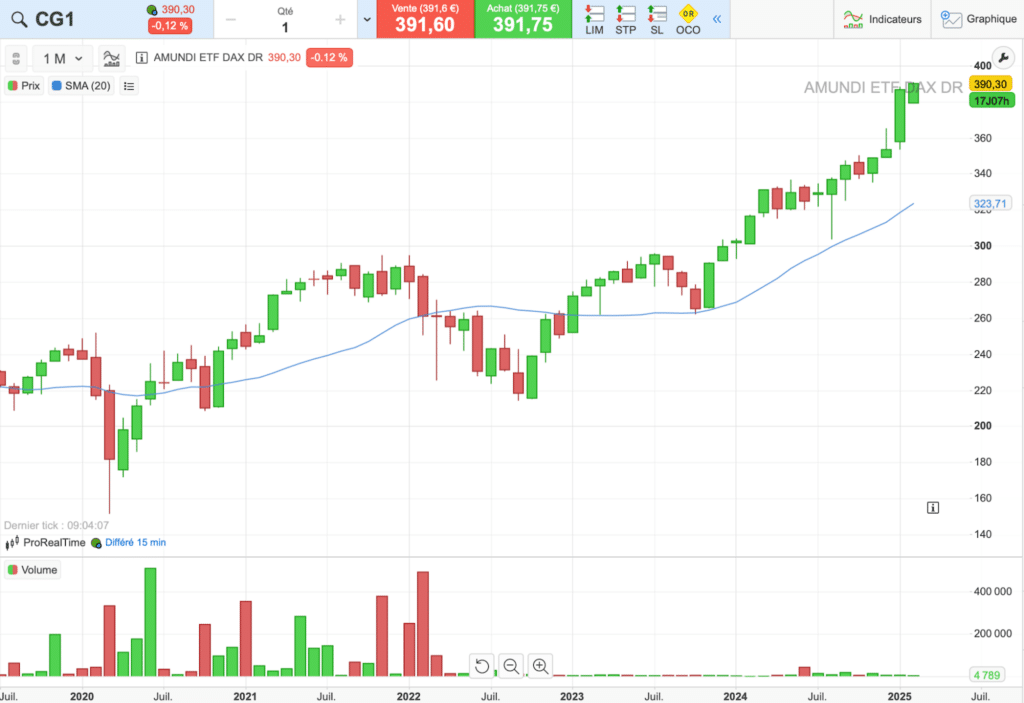Click the green 17J07h countdown label

(x=992, y=101)
